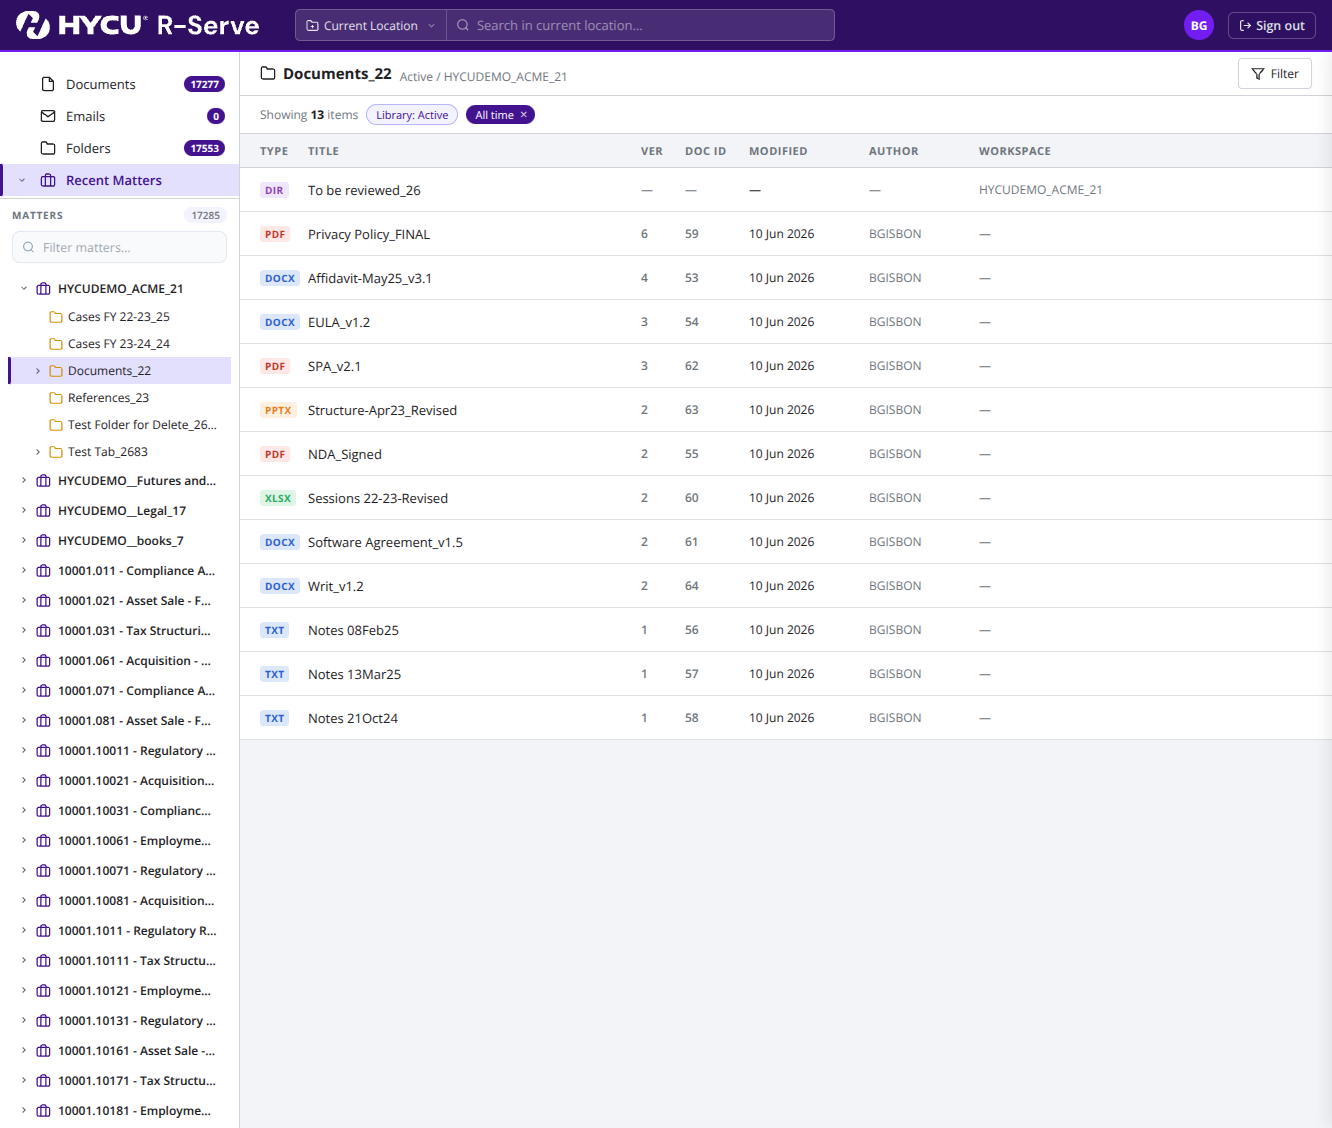Go to Documents in the sidebar

120,84
